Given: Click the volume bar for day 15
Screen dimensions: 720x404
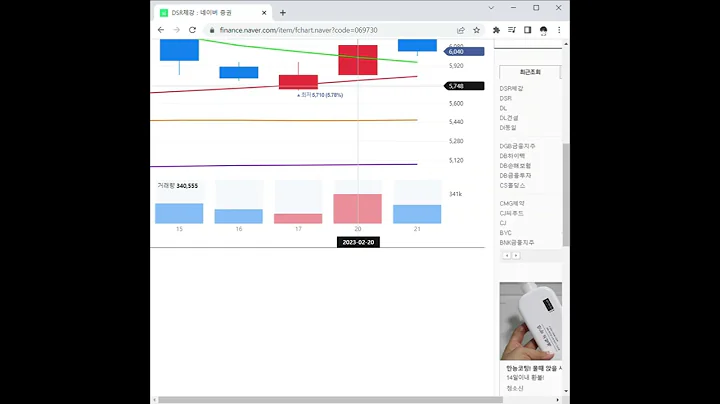Looking at the screenshot, I should pos(179,213).
